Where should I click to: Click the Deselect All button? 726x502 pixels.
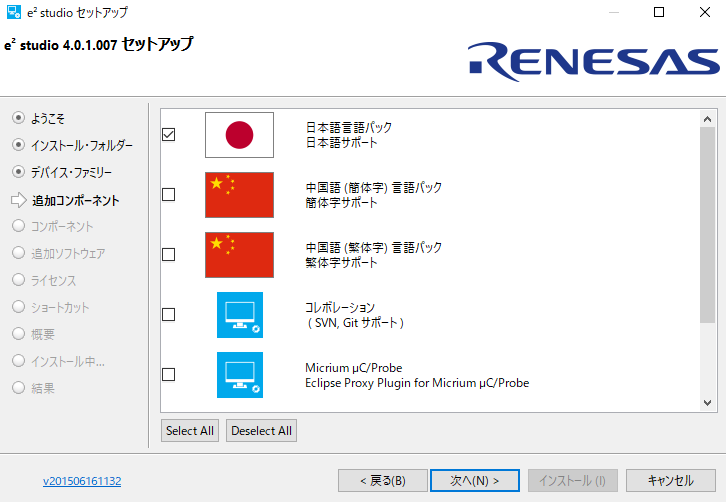click(261, 431)
